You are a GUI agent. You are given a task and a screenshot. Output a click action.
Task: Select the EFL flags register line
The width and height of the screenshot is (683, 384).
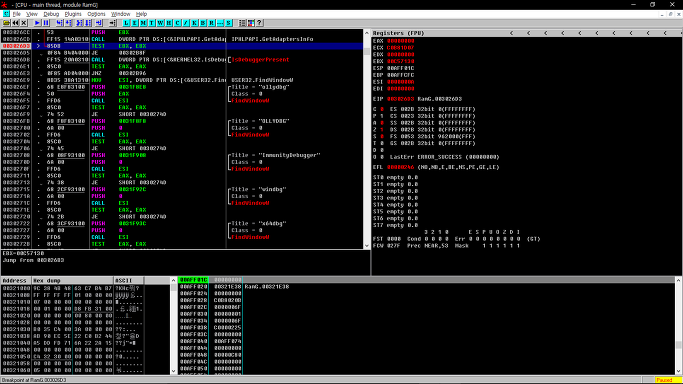[436, 167]
